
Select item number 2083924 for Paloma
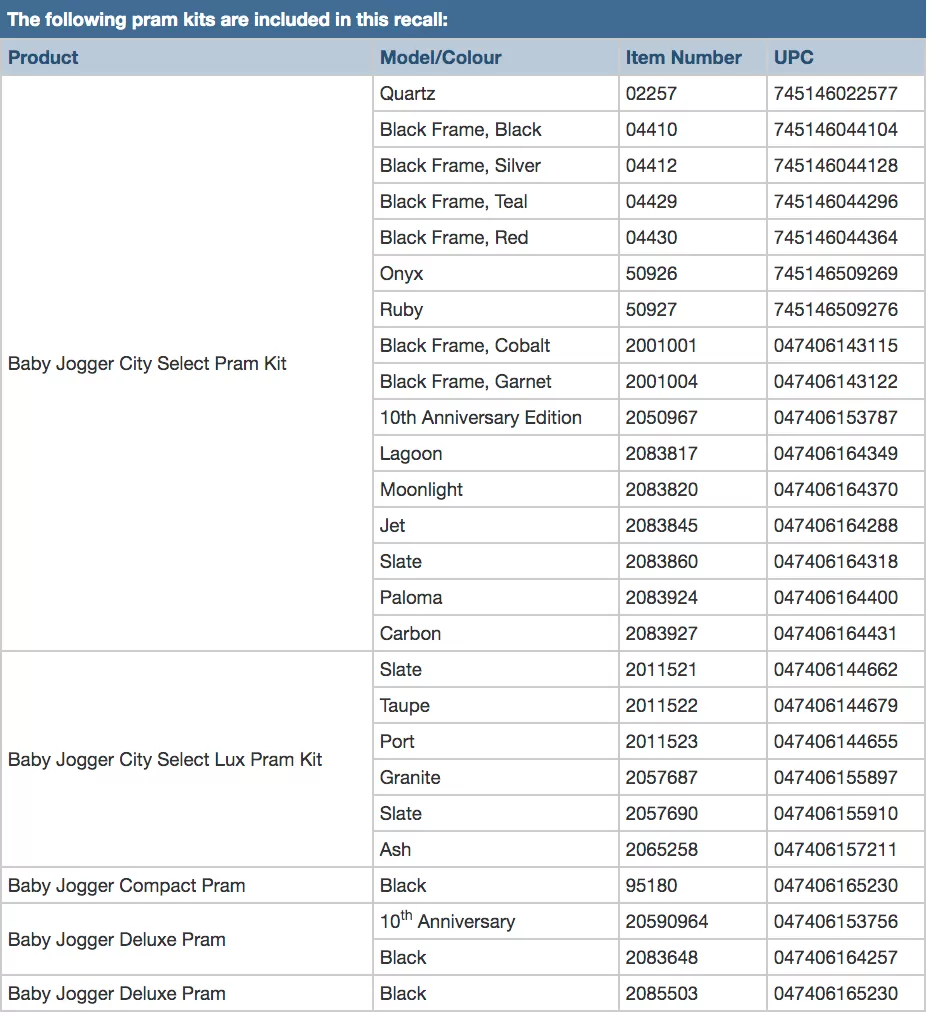[x=693, y=597]
